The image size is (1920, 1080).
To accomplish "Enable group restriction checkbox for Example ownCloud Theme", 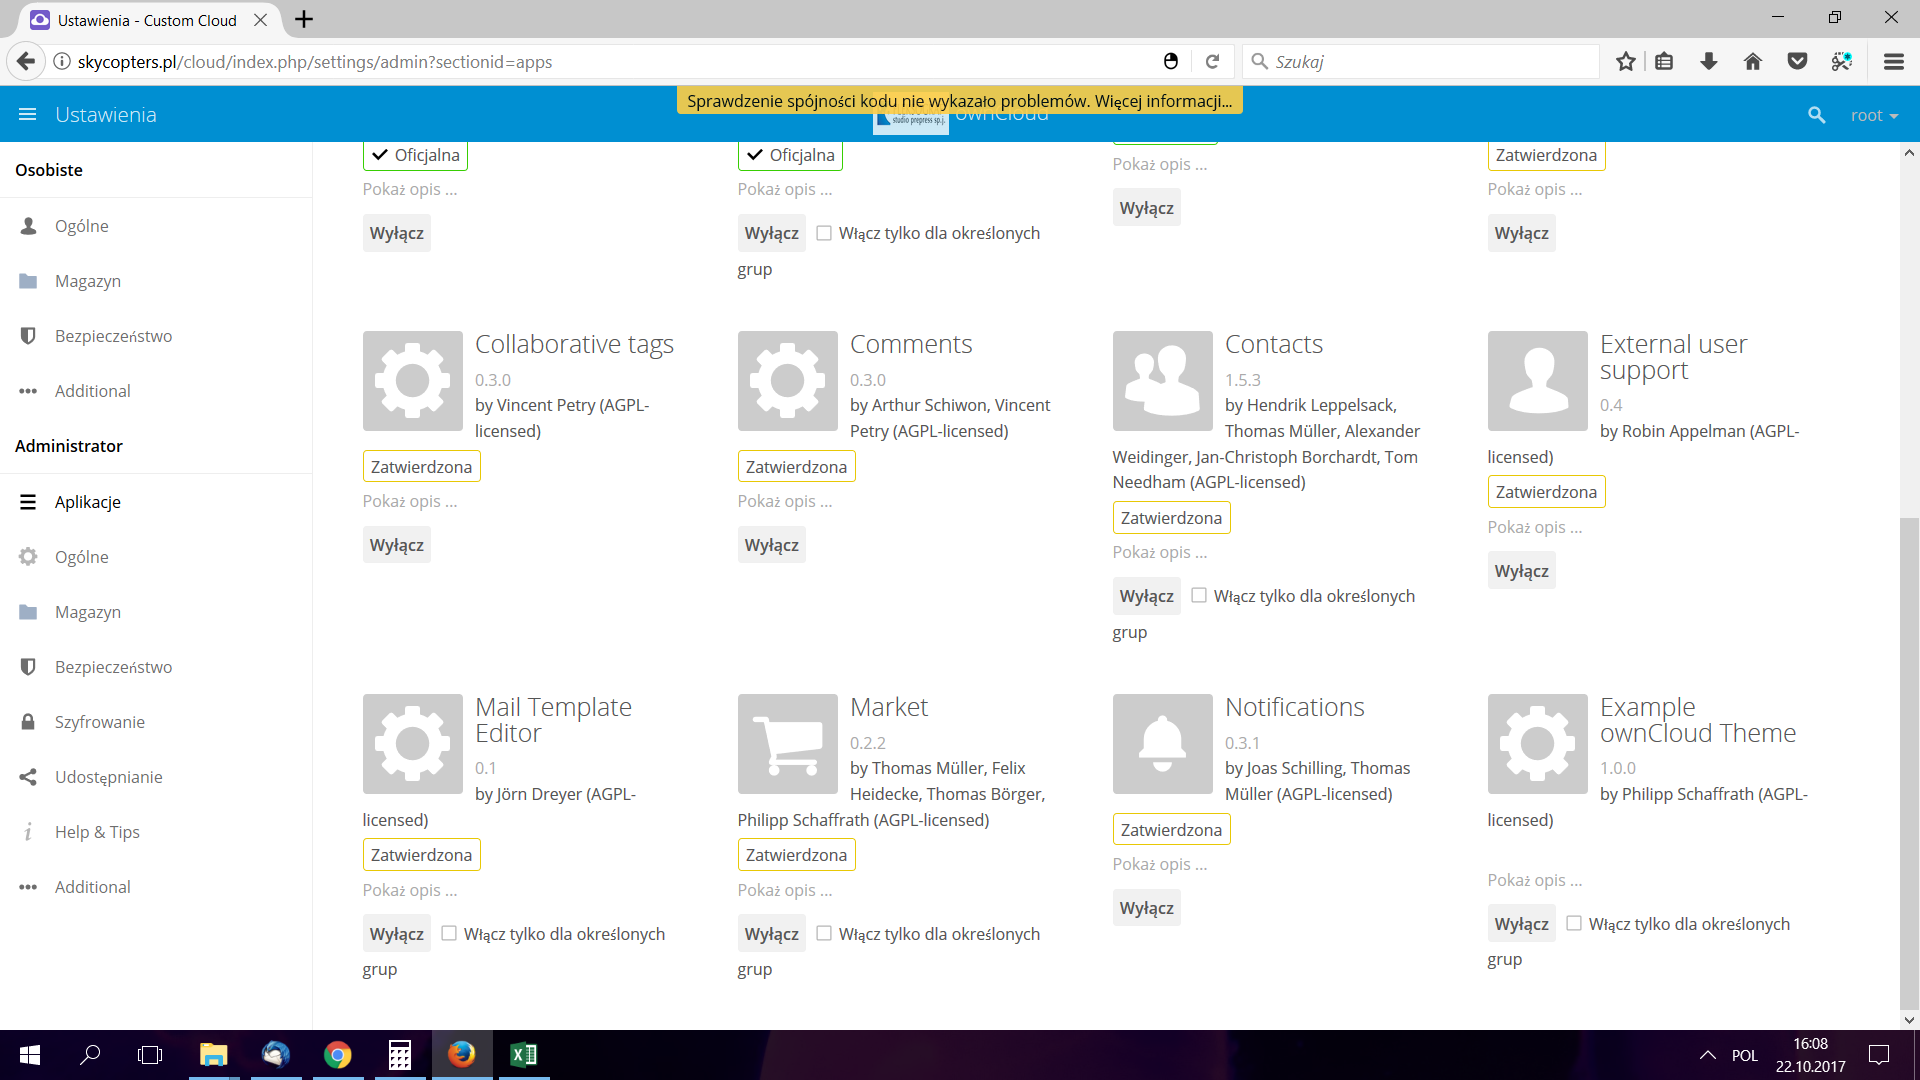I will [1574, 923].
